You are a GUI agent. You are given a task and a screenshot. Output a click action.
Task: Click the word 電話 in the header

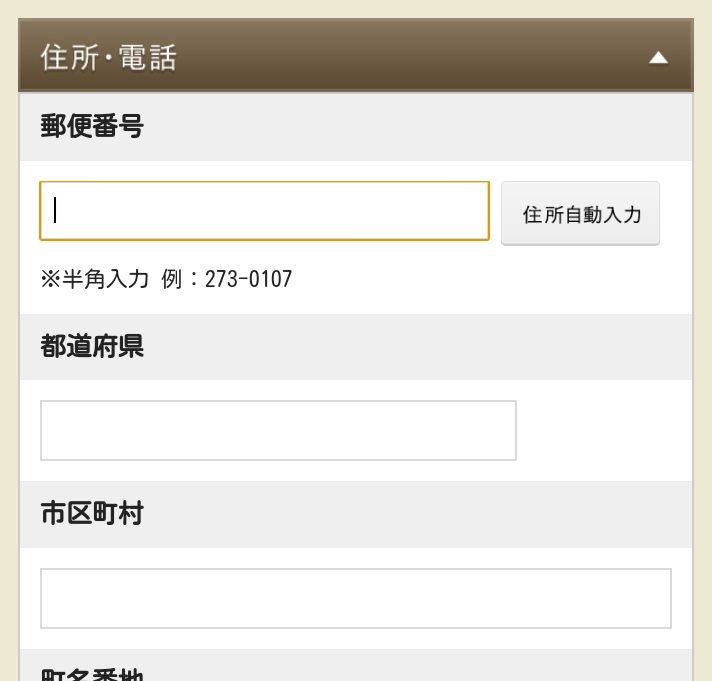[148, 58]
